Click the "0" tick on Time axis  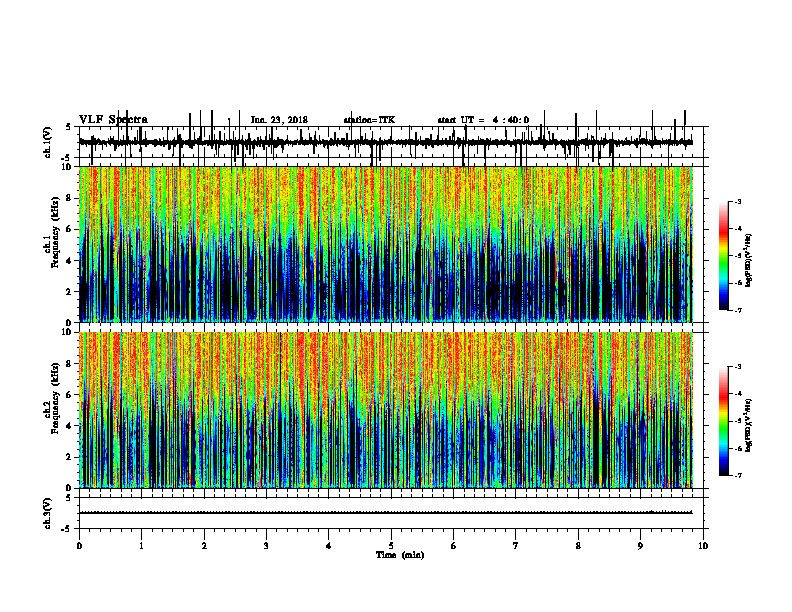(x=79, y=546)
